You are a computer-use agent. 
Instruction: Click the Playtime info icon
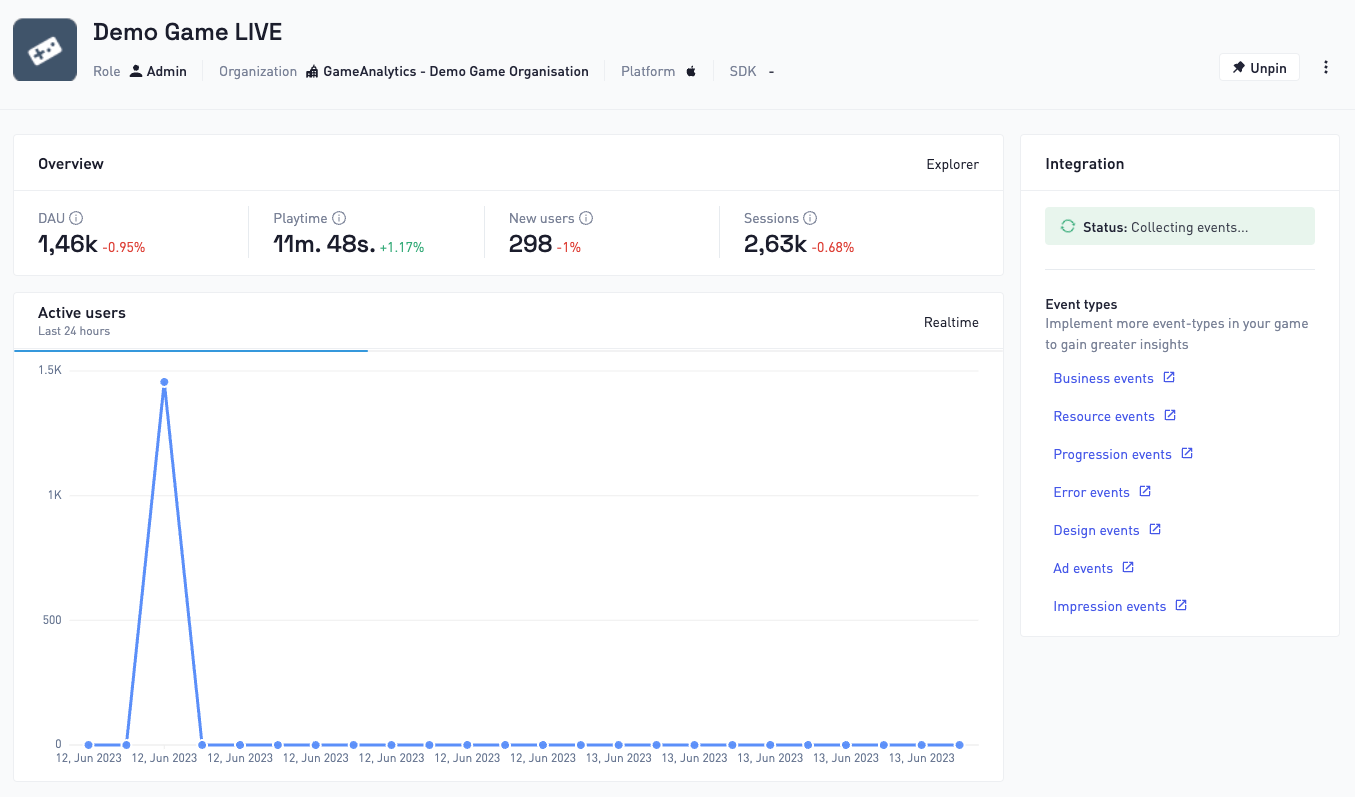[x=339, y=218]
